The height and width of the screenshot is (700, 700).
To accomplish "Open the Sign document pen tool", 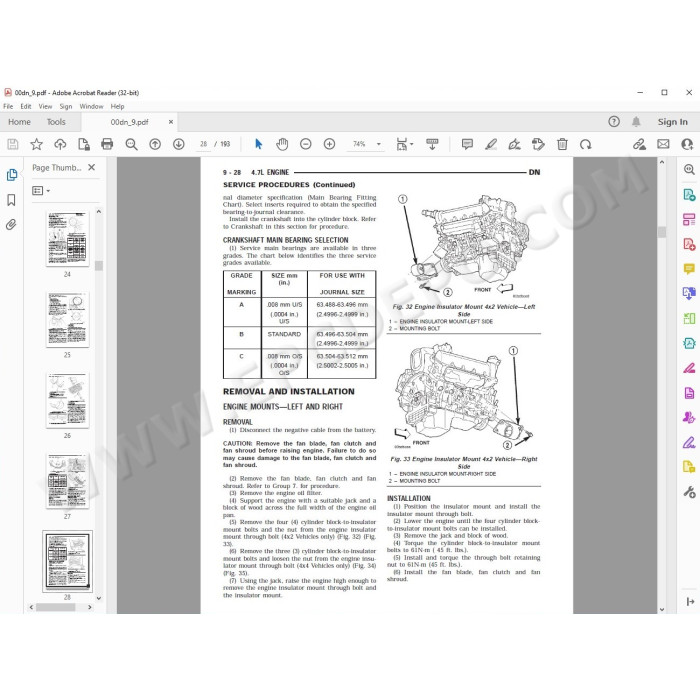I will click(515, 144).
